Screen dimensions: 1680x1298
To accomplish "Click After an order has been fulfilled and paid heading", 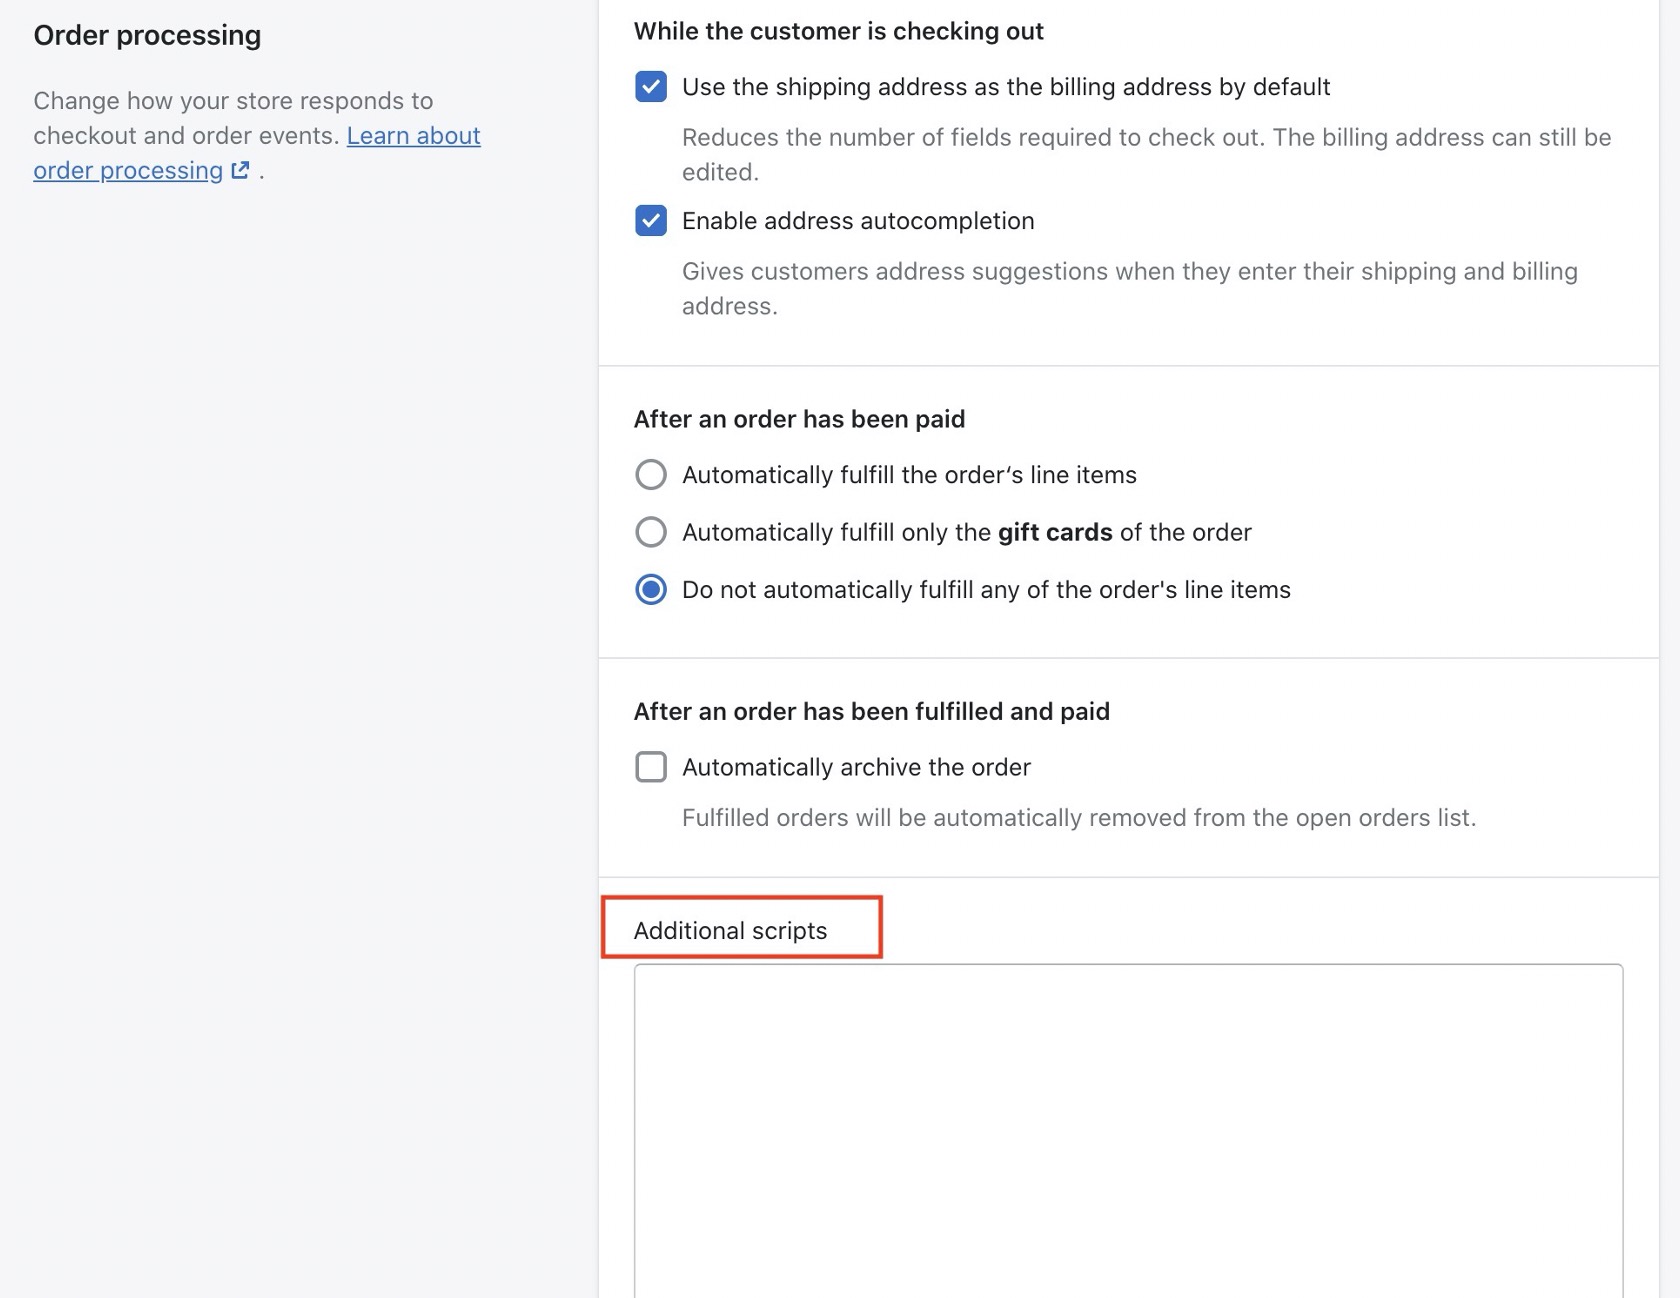I will click(871, 711).
